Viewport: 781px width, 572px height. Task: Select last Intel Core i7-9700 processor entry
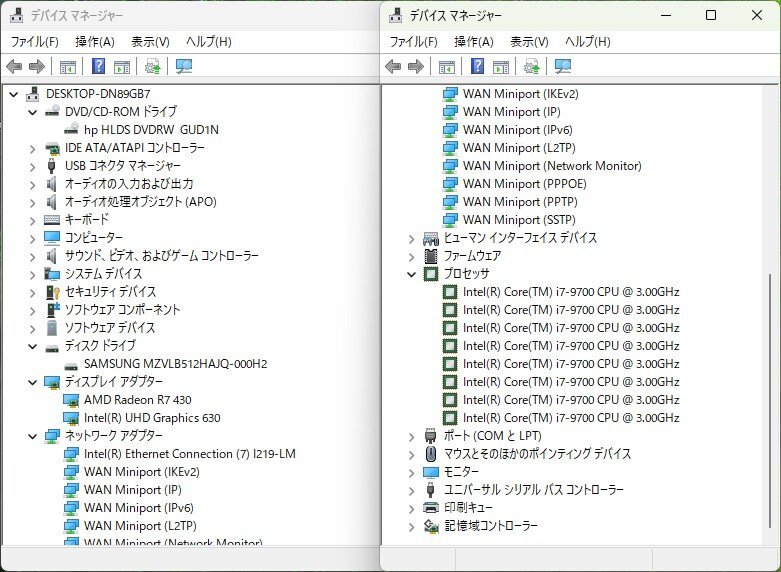pos(571,418)
